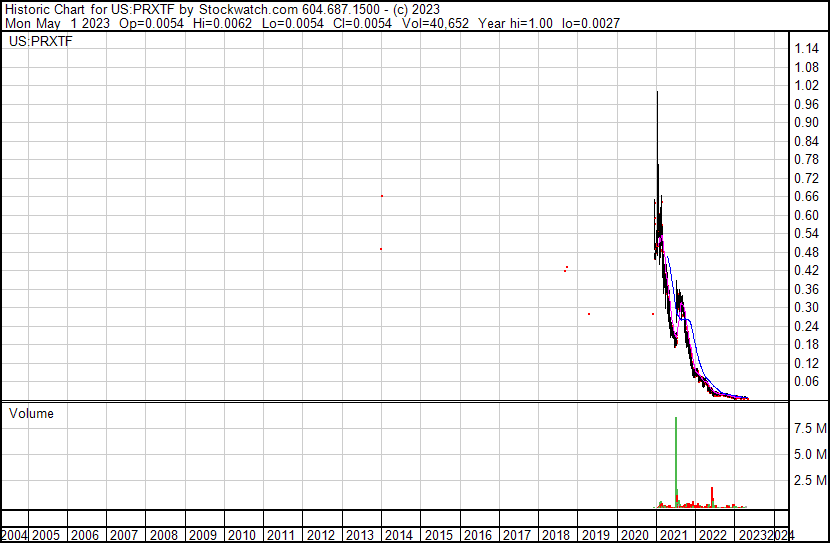Select the 2021 year marker on time axis
Image resolution: width=830 pixels, height=543 pixels.
click(x=672, y=535)
